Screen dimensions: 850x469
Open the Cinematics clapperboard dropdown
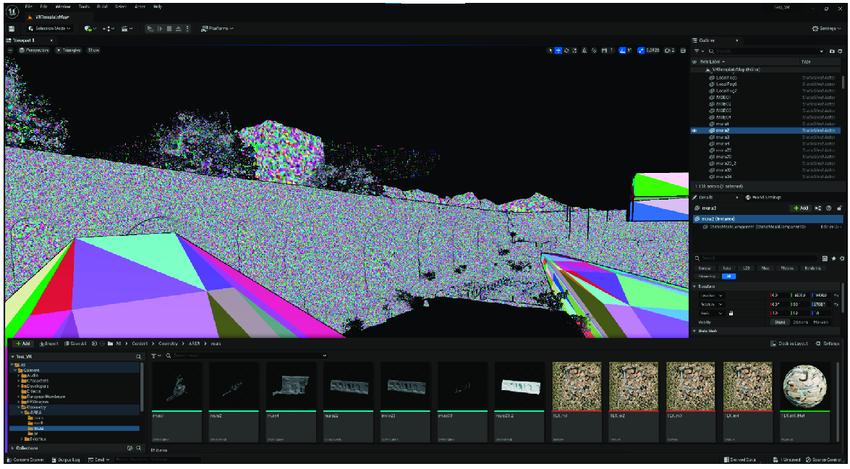tap(127, 28)
